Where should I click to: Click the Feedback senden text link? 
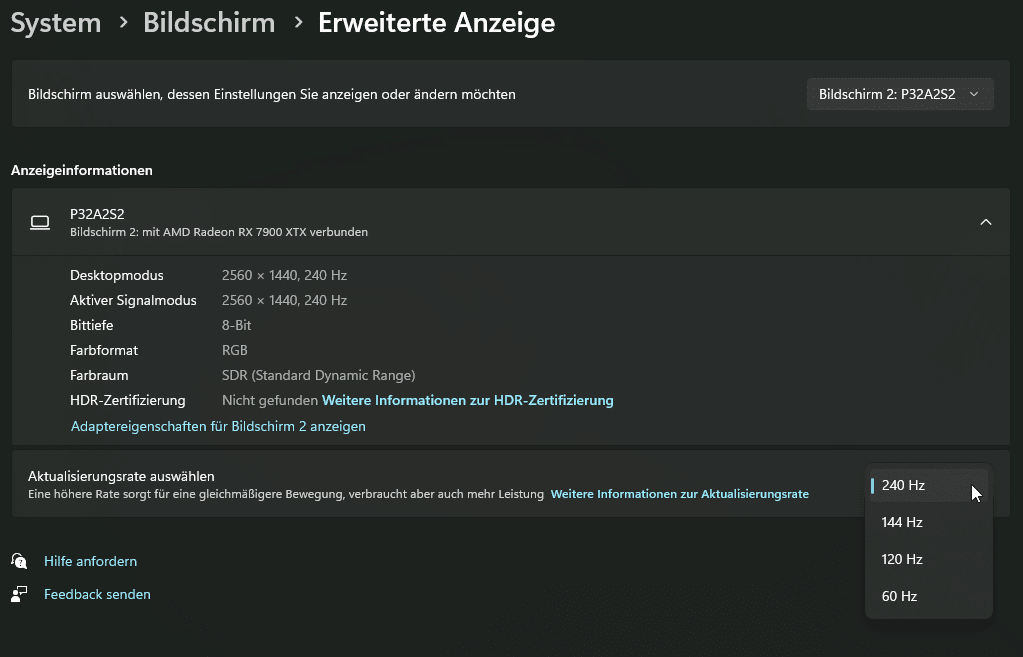coord(97,594)
